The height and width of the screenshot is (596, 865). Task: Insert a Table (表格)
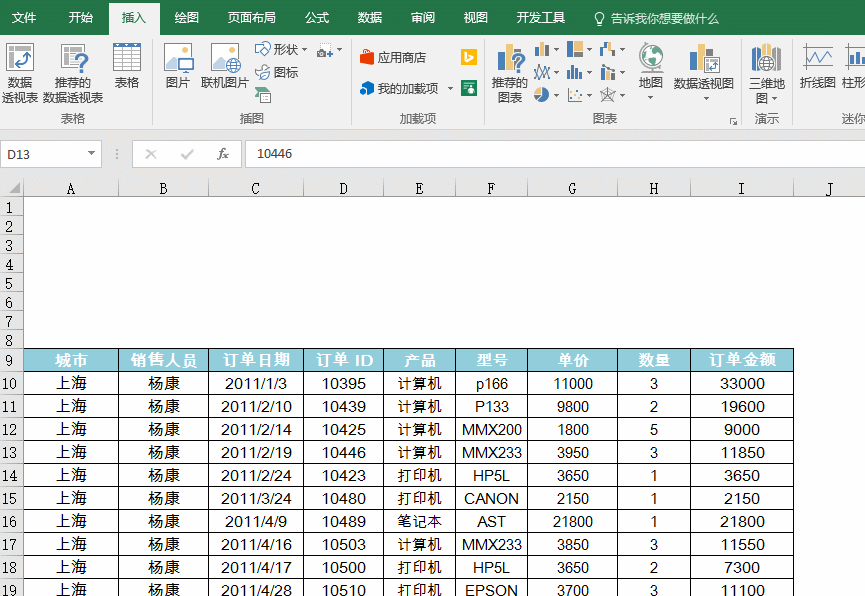(127, 66)
